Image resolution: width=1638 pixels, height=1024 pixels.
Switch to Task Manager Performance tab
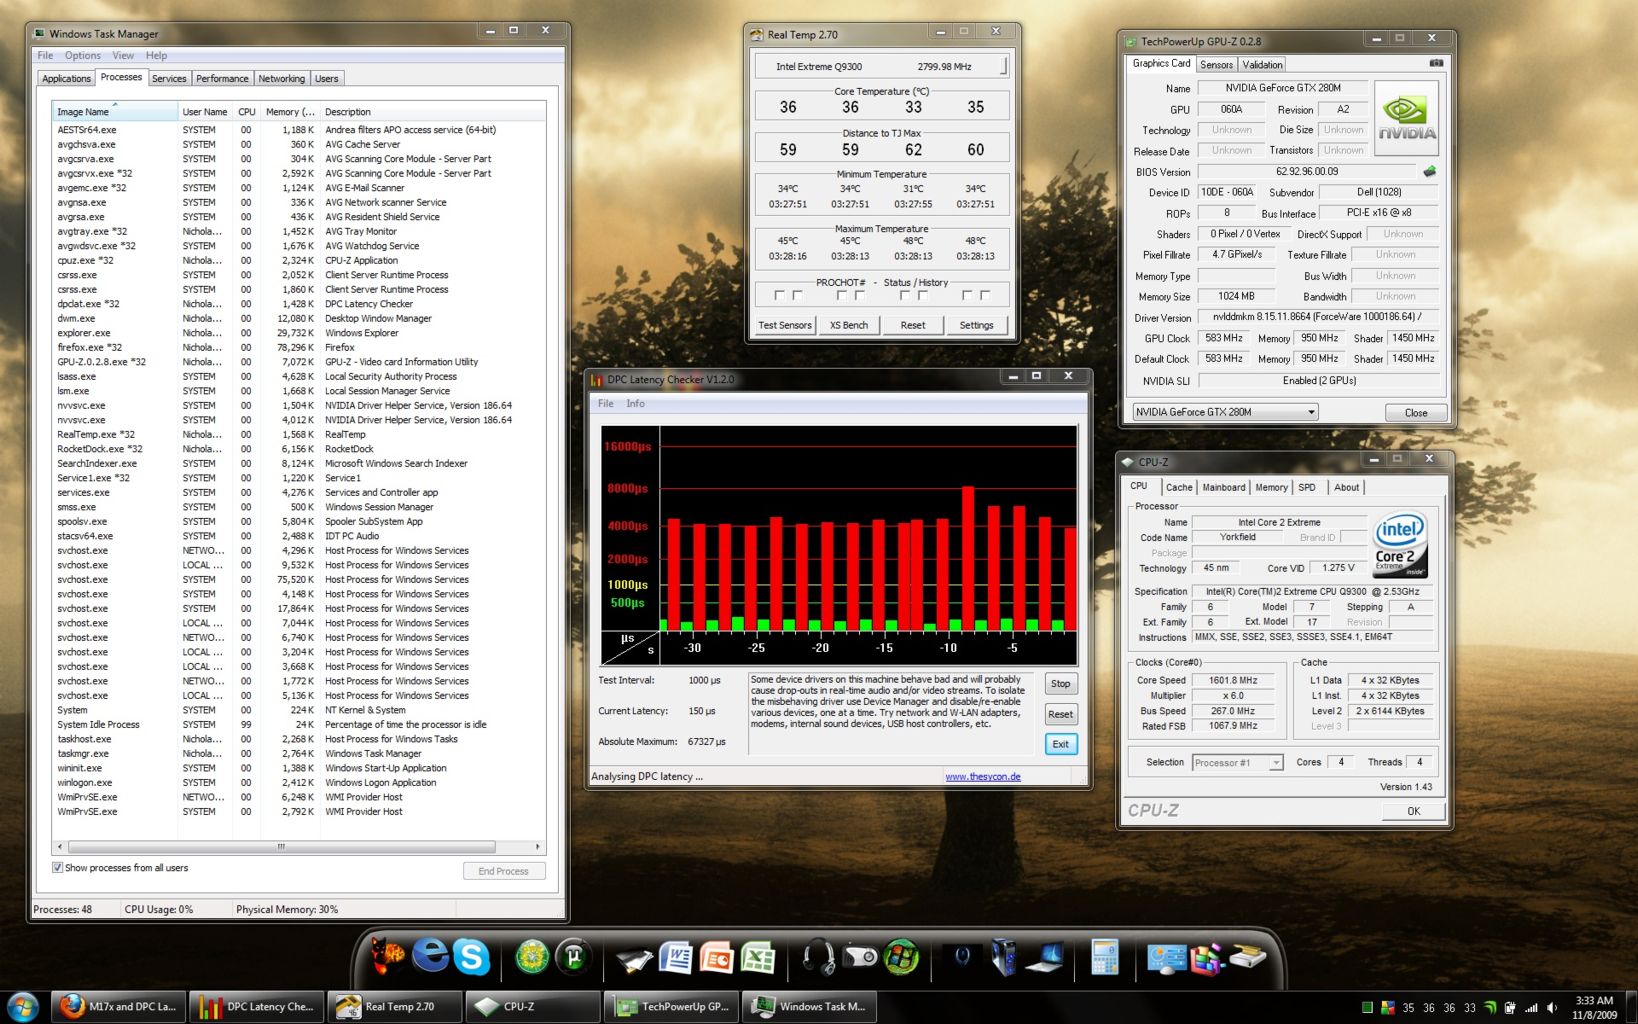pyautogui.click(x=222, y=78)
